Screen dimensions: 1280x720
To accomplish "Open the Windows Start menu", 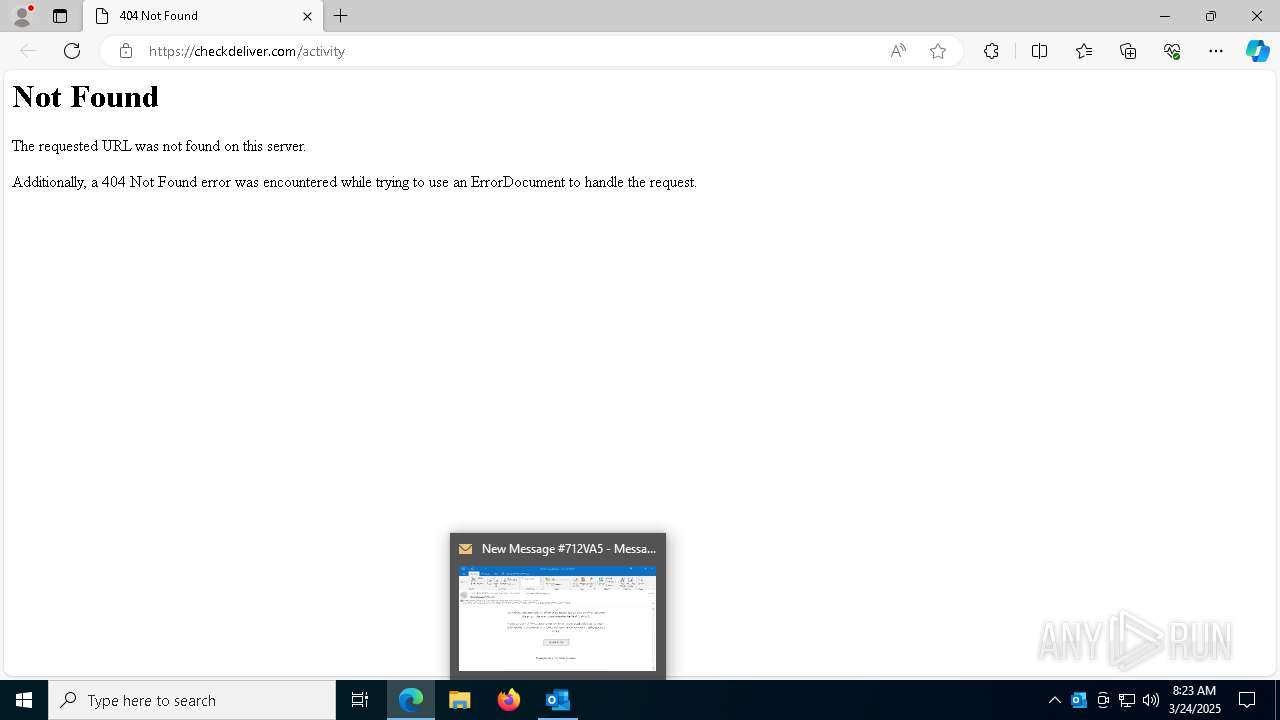I will pyautogui.click(x=24, y=700).
